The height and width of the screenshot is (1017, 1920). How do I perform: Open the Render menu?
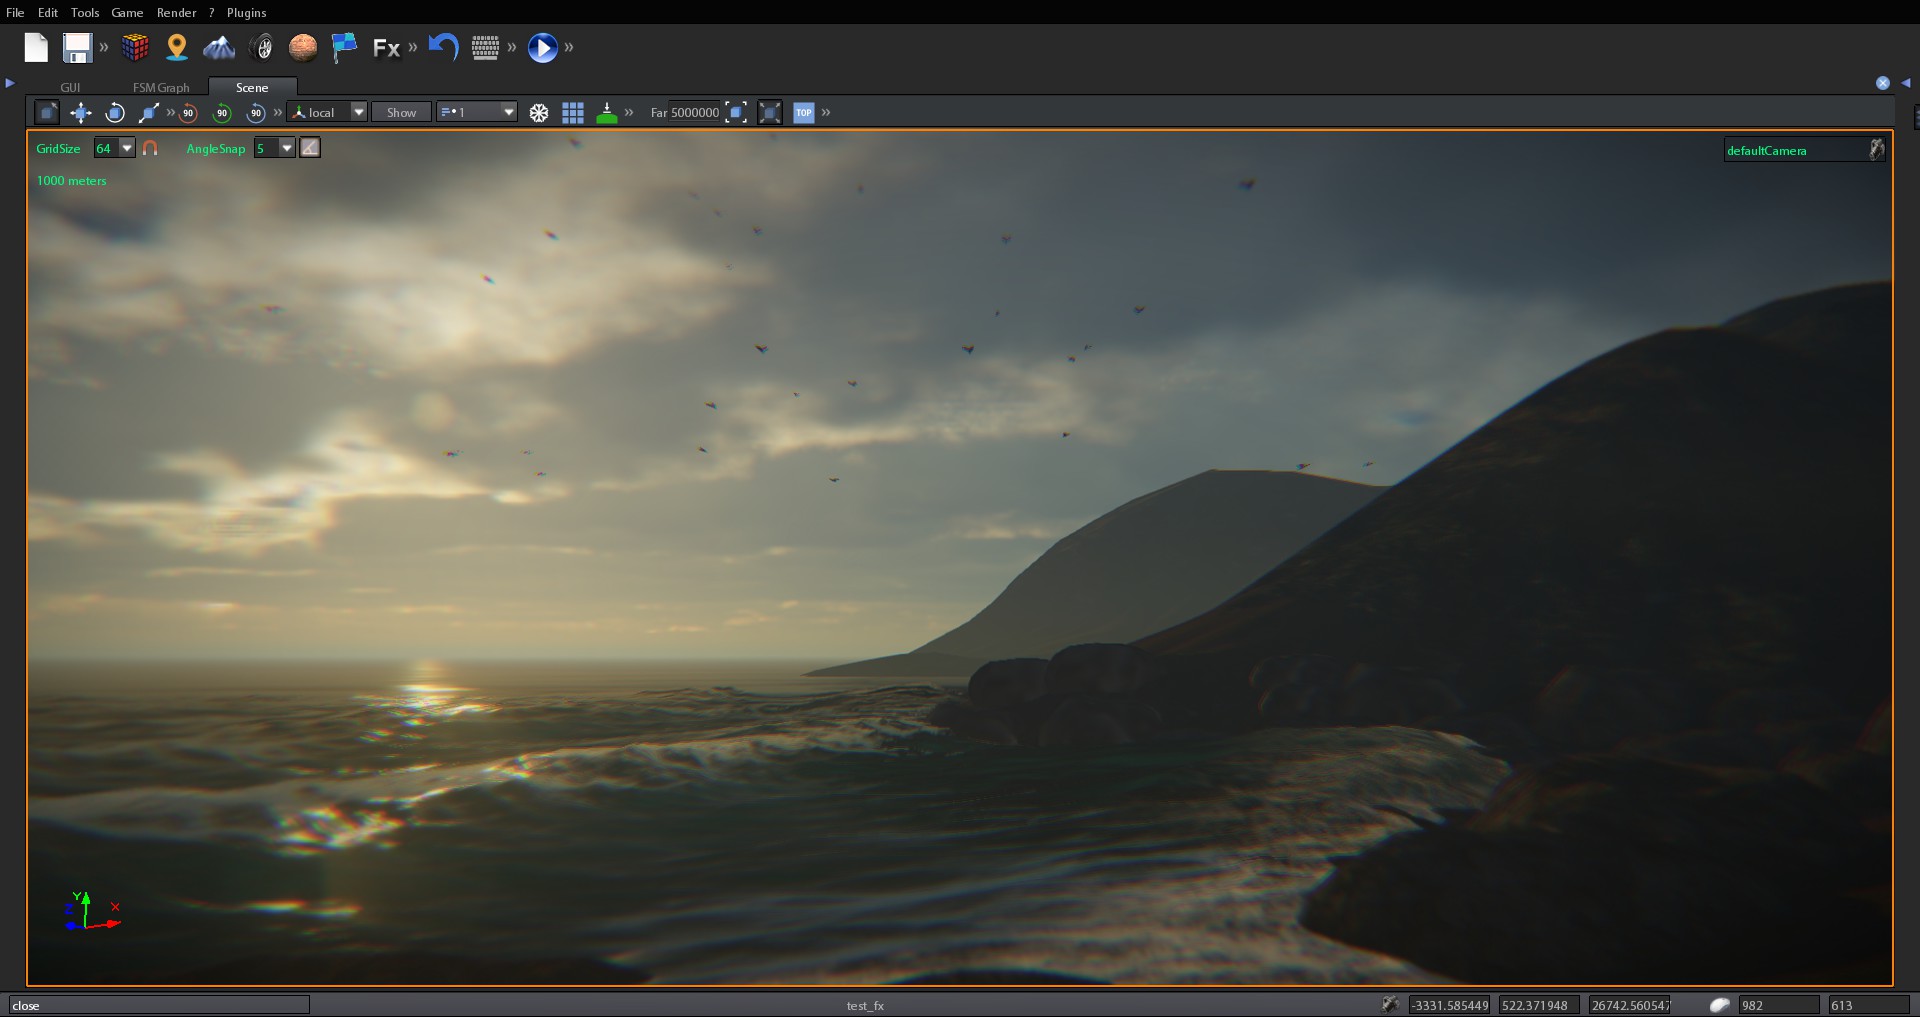click(177, 12)
